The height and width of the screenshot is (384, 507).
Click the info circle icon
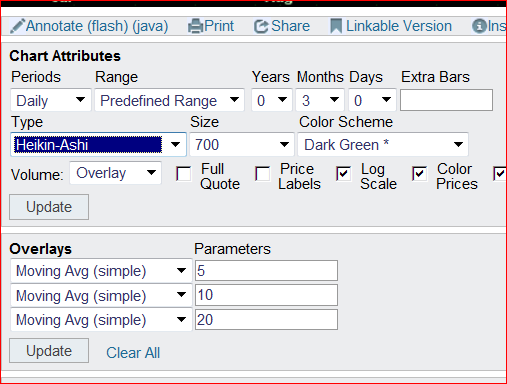pos(479,26)
